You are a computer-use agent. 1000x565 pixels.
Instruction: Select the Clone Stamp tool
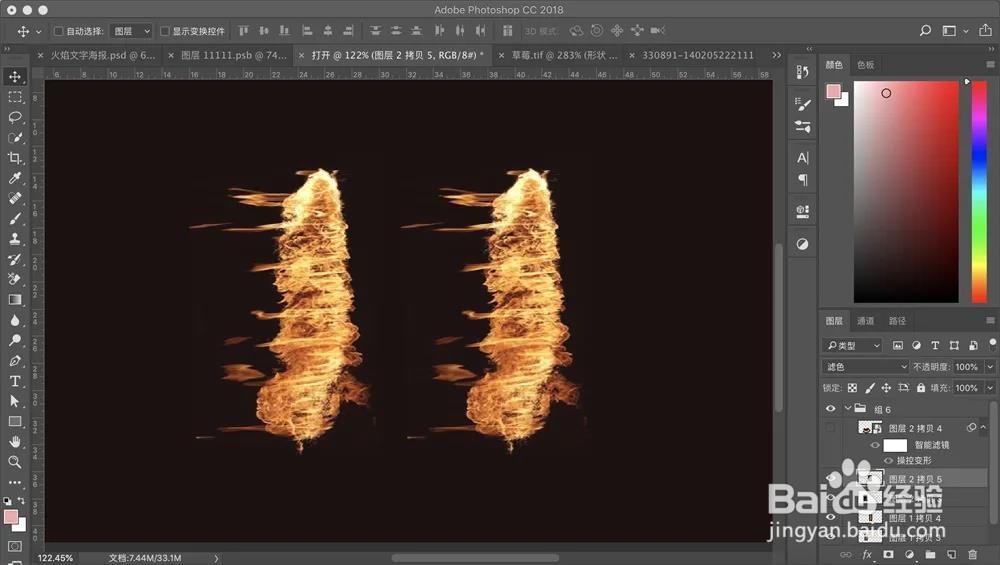click(x=15, y=239)
